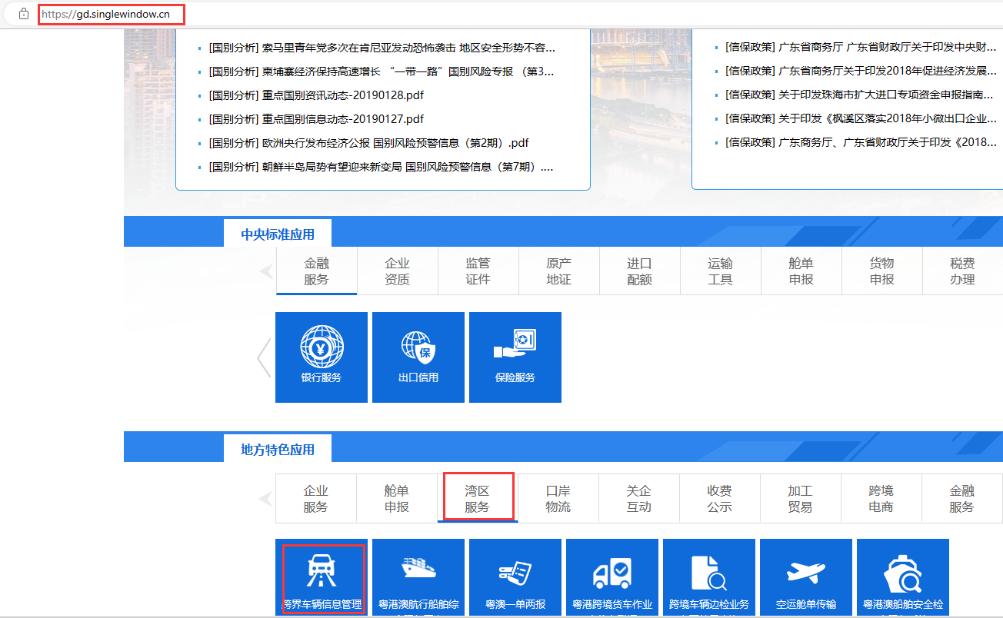Open 索马里青年党 国别分析 article link
The image size is (1003, 618).
[x=382, y=47]
